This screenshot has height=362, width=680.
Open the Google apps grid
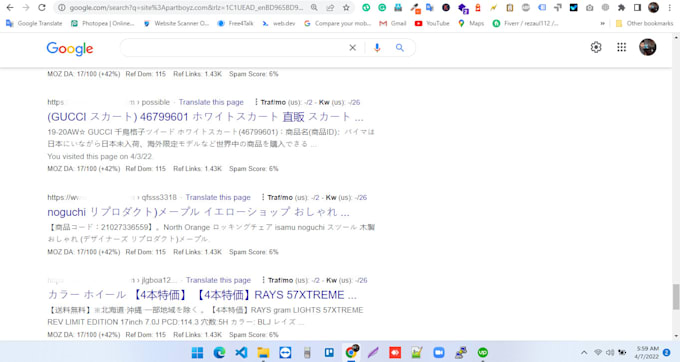pos(621,47)
